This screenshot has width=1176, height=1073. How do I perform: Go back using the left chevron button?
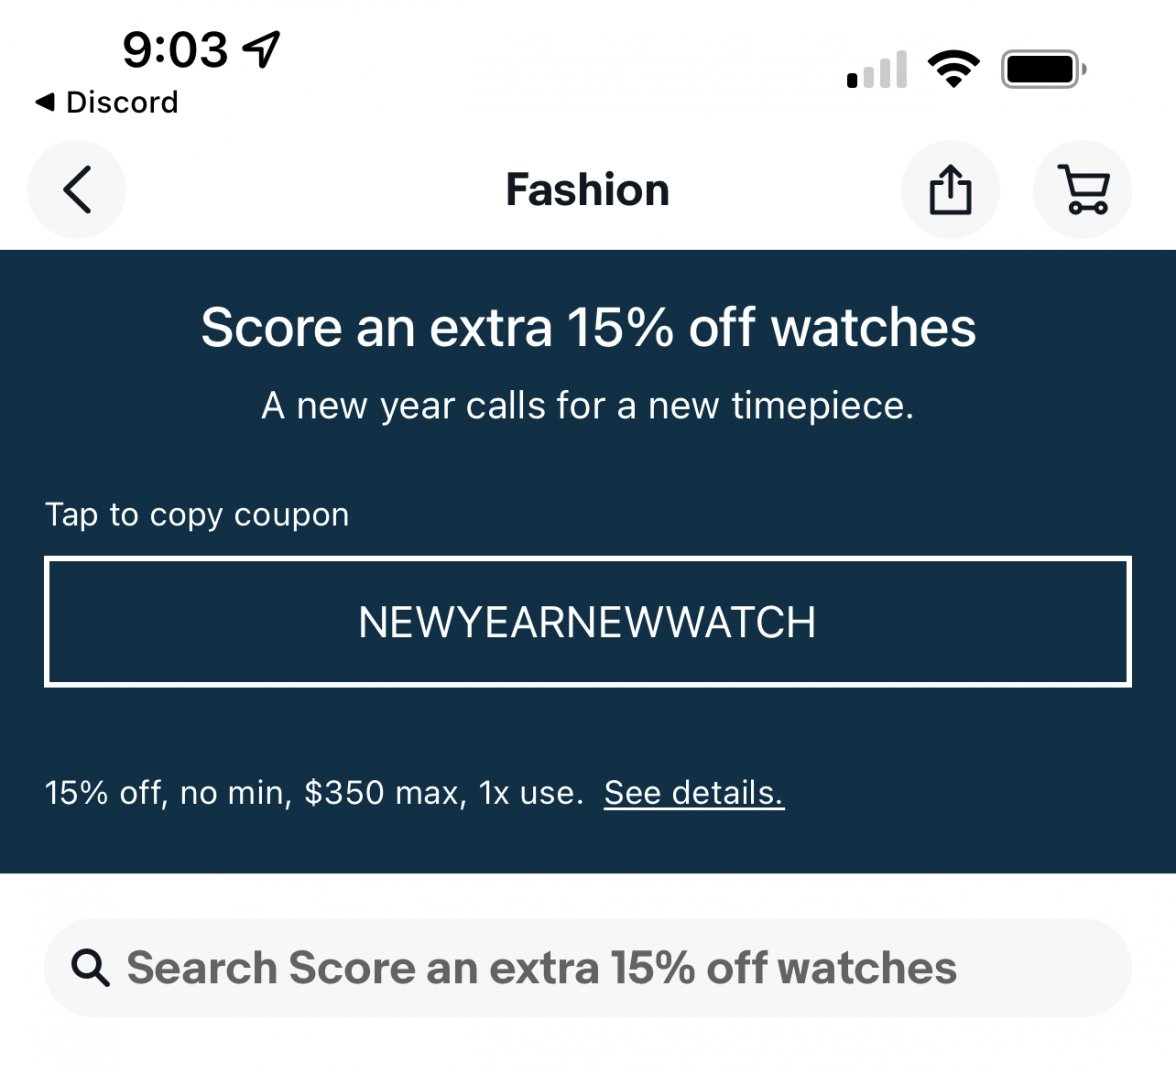point(77,190)
